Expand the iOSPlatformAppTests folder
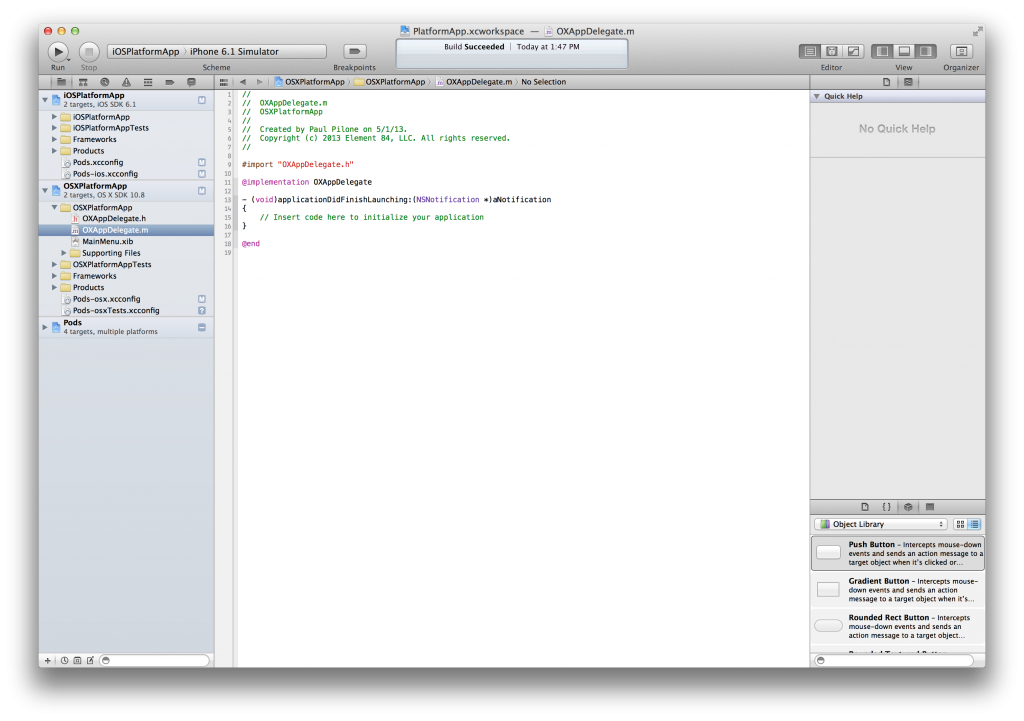Screen dimensions: 1024x721 click(x=54, y=128)
